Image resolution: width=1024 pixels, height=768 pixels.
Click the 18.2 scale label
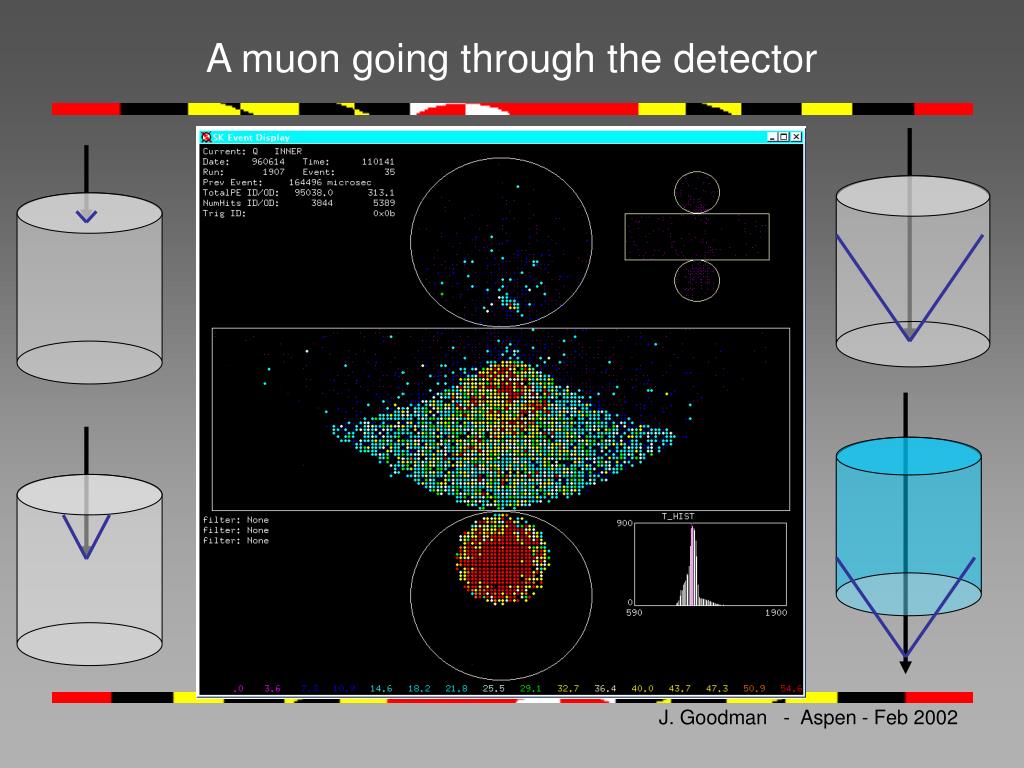pos(419,688)
